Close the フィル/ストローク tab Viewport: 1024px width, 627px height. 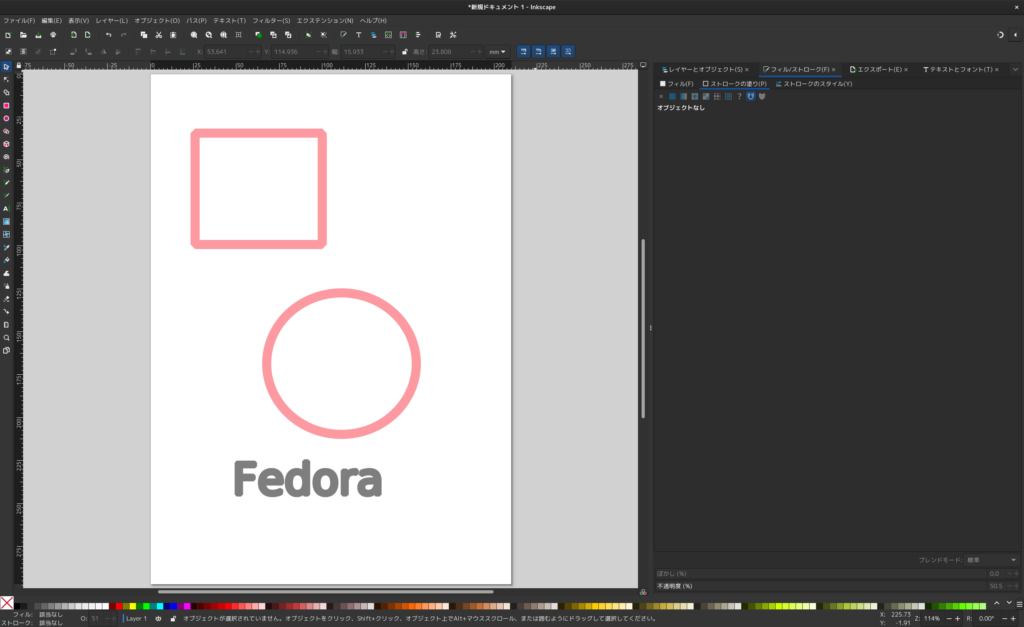pyautogui.click(x=833, y=69)
